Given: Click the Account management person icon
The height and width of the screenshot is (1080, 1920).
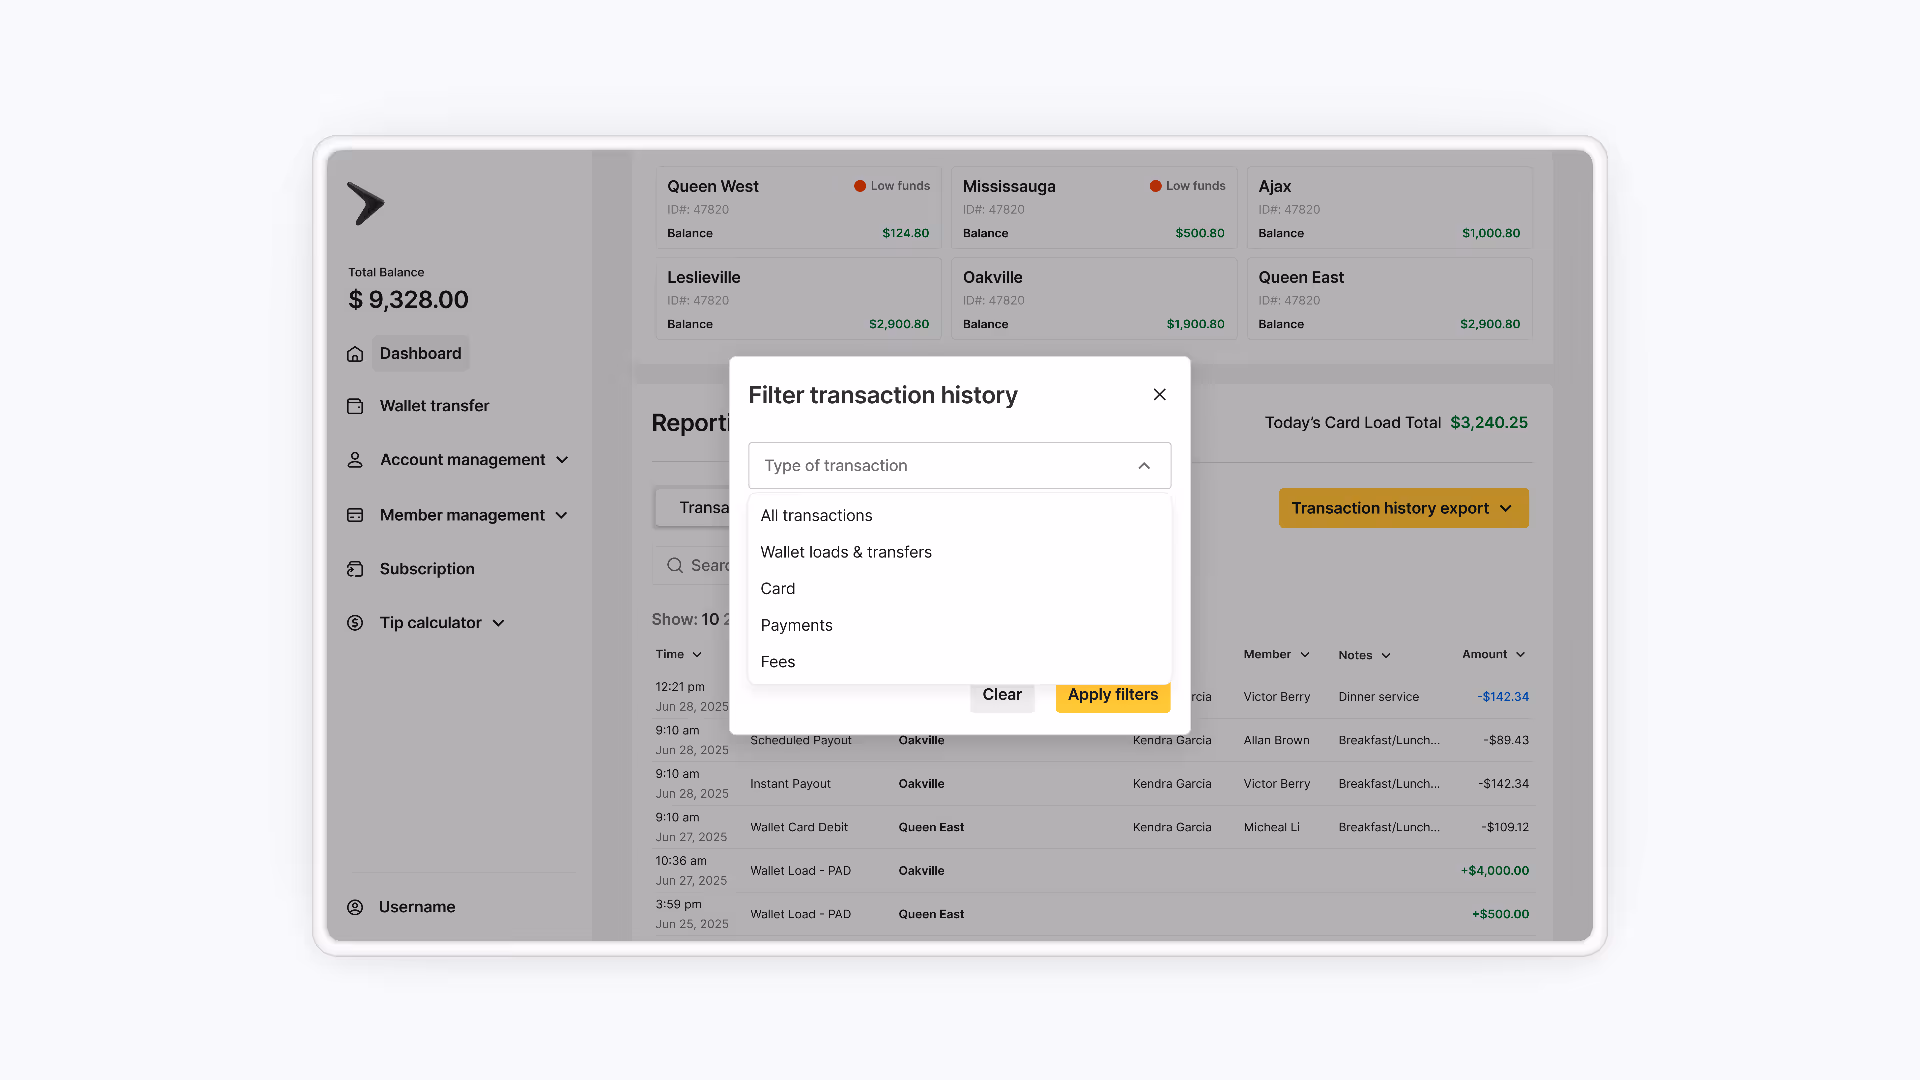Looking at the screenshot, I should 355,459.
